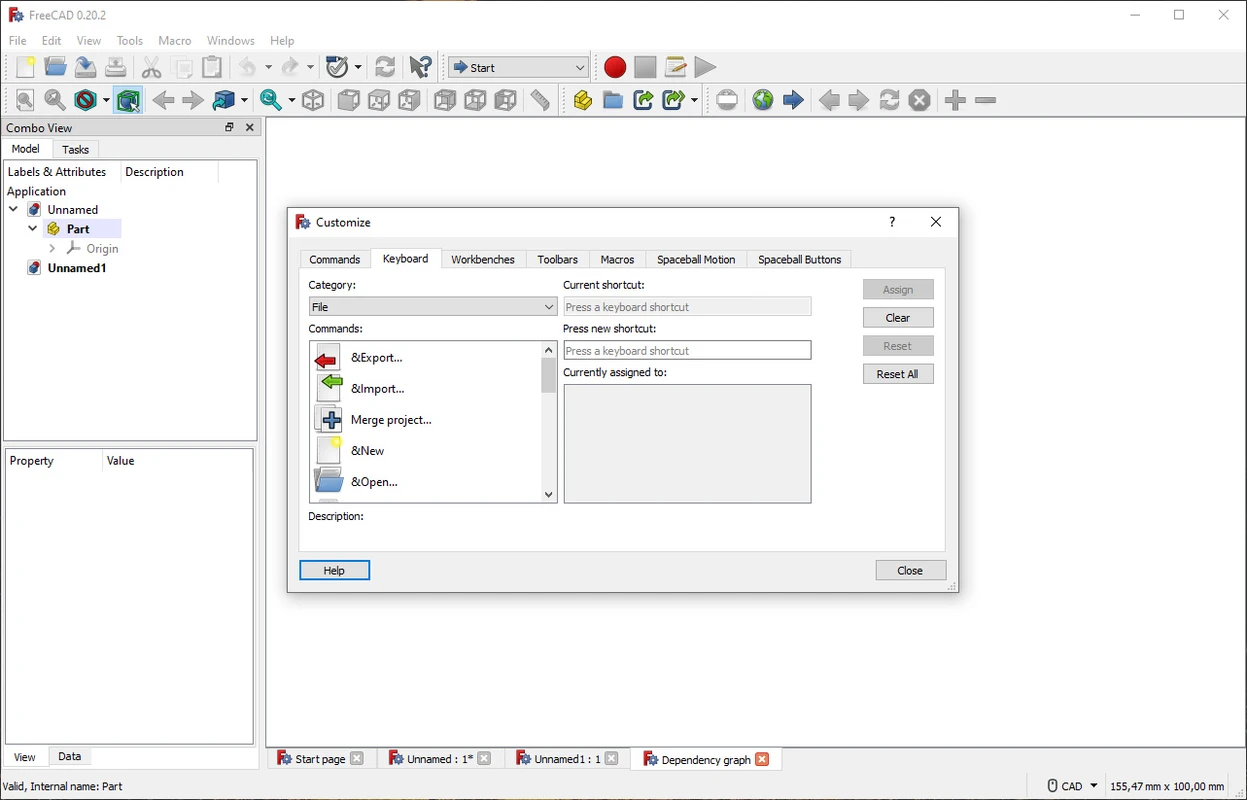Click the Fit selection magnifier icon
Screen dimensions: 1247x800
pyautogui.click(x=55, y=100)
